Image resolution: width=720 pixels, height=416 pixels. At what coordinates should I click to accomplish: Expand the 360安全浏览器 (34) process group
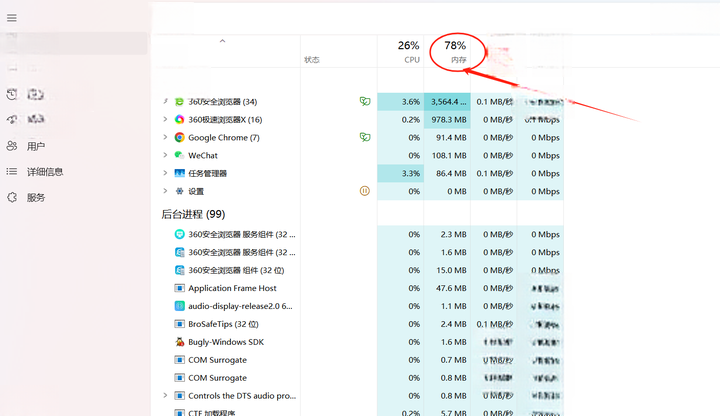165,101
